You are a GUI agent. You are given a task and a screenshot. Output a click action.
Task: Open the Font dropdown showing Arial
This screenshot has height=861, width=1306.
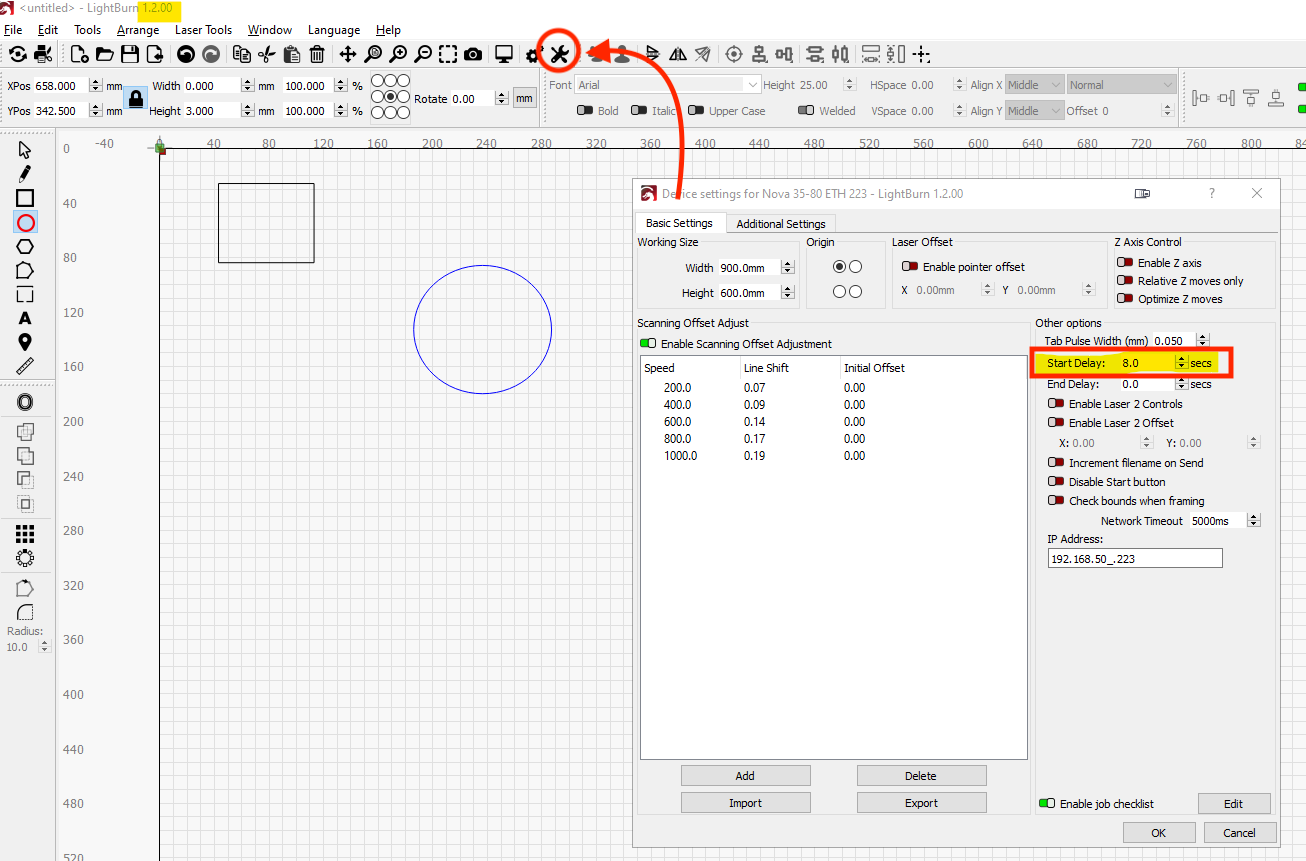click(x=668, y=85)
